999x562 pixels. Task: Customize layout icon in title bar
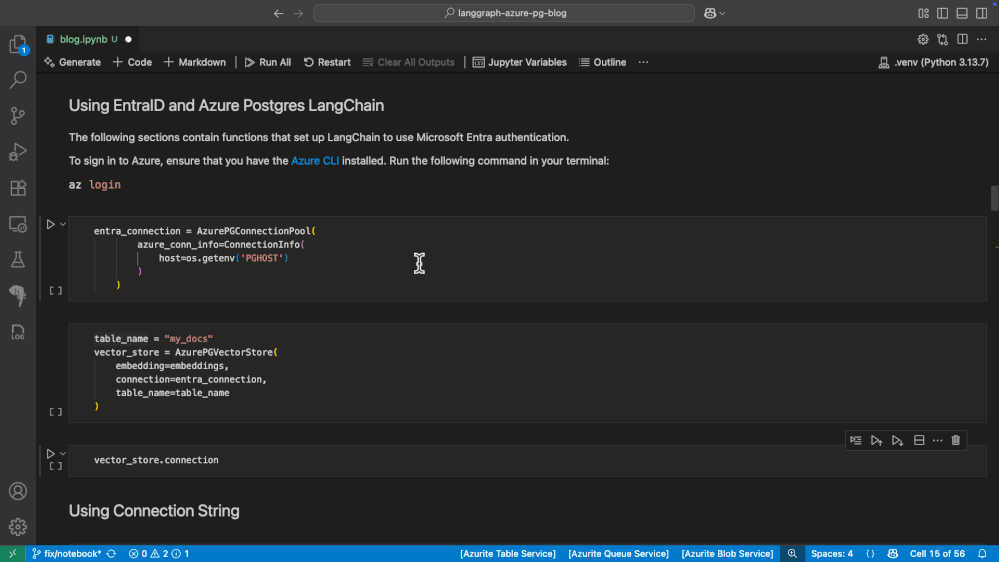(923, 13)
